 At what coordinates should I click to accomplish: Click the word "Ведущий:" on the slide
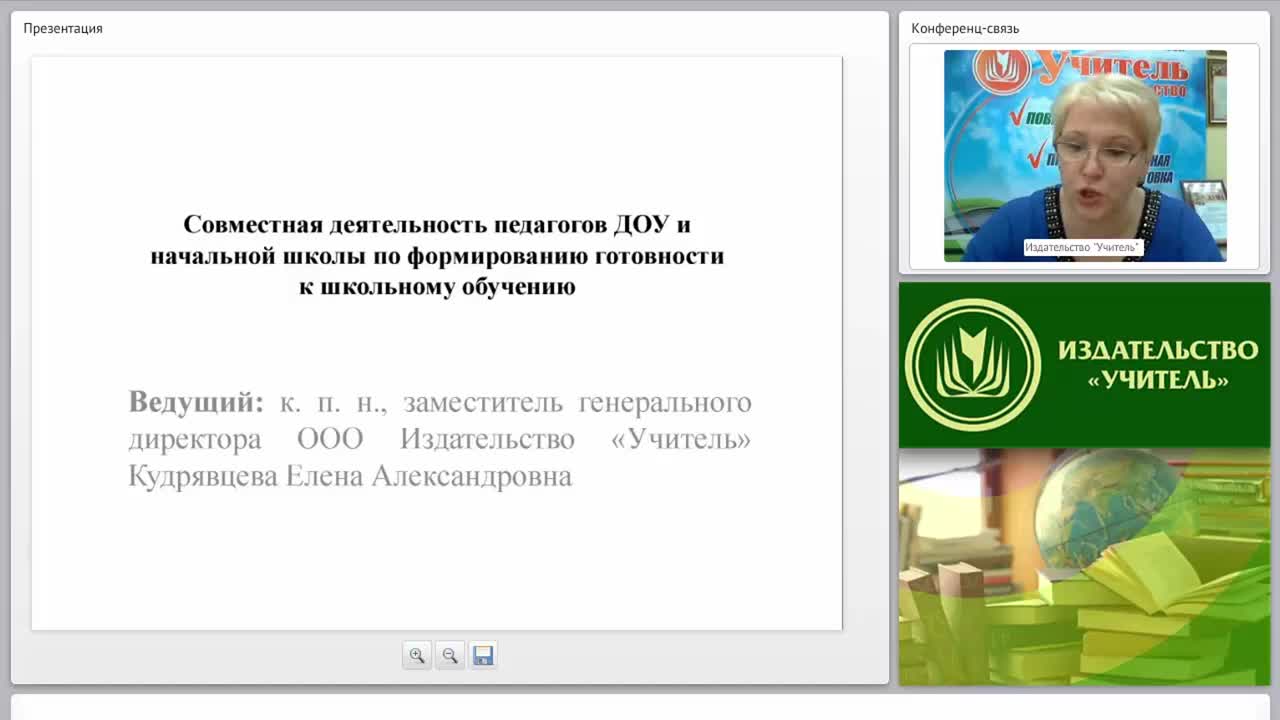(x=196, y=402)
